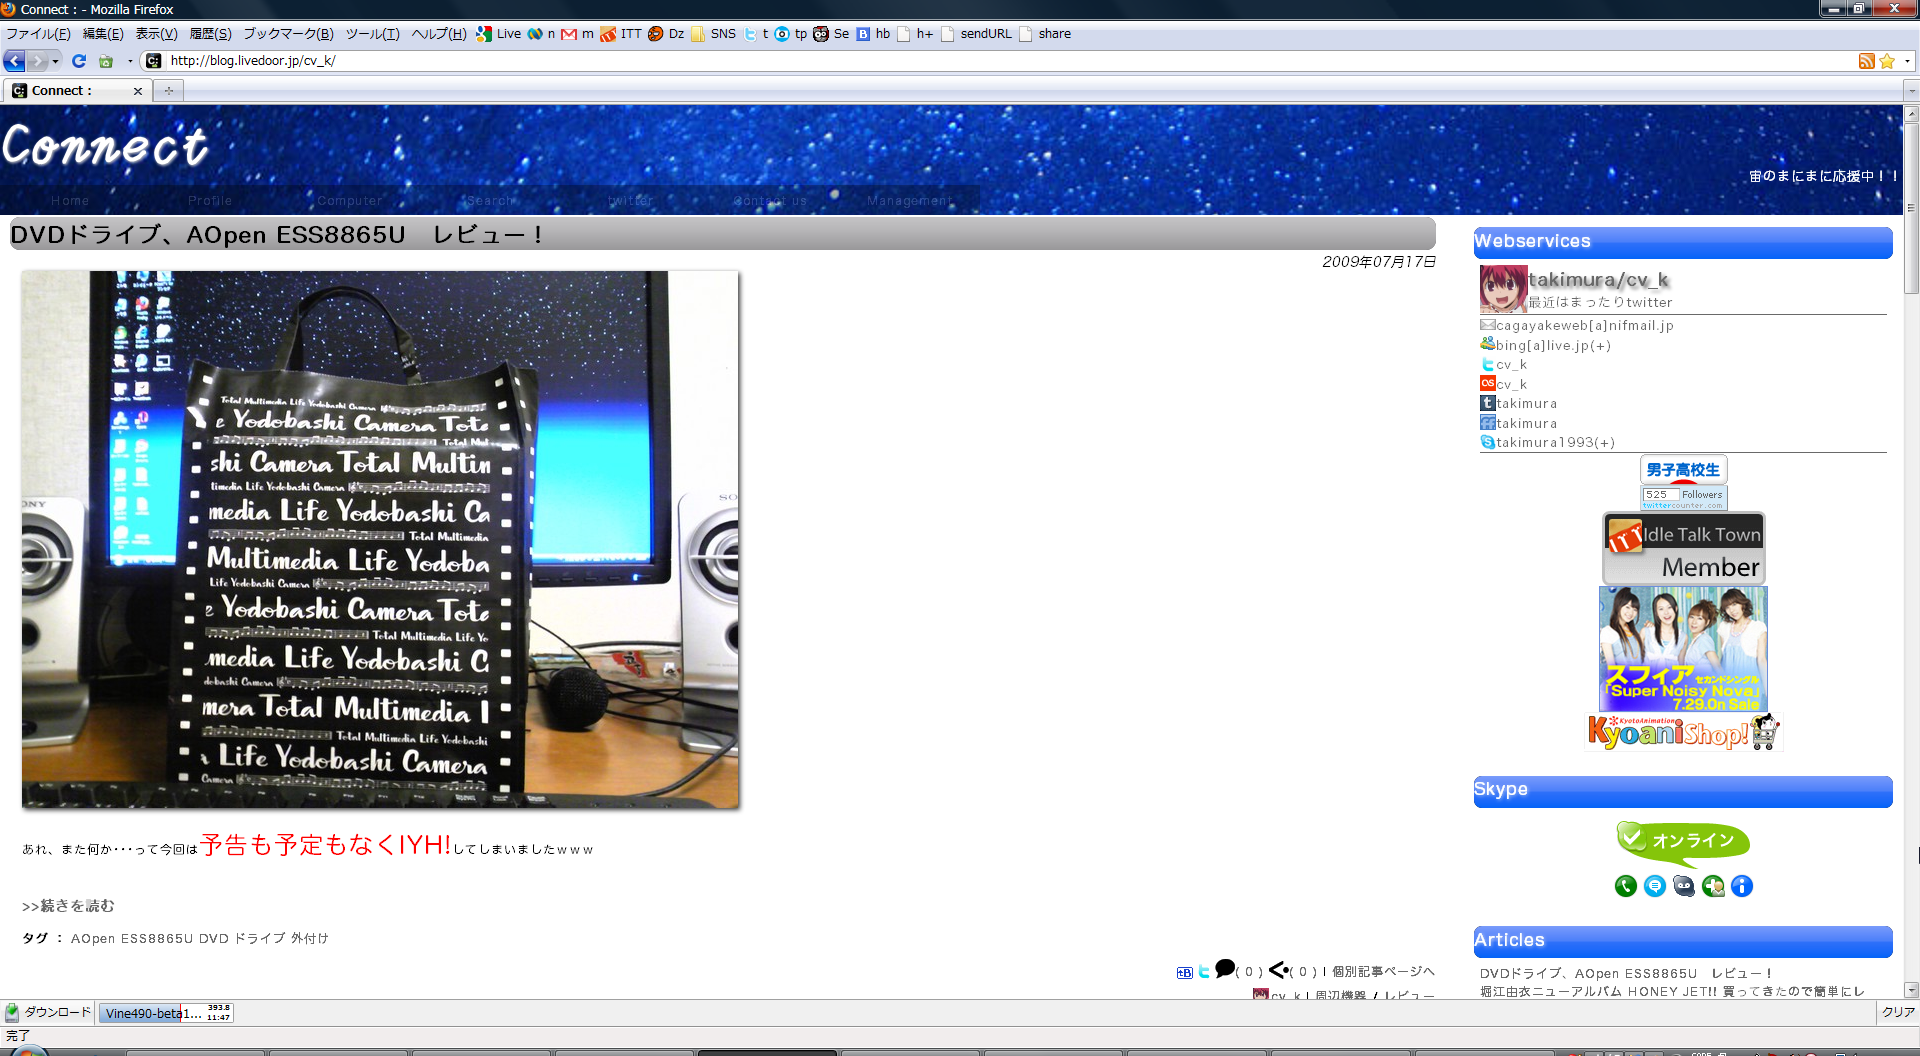Click the takimura/cv_k profile avatar

1503,289
